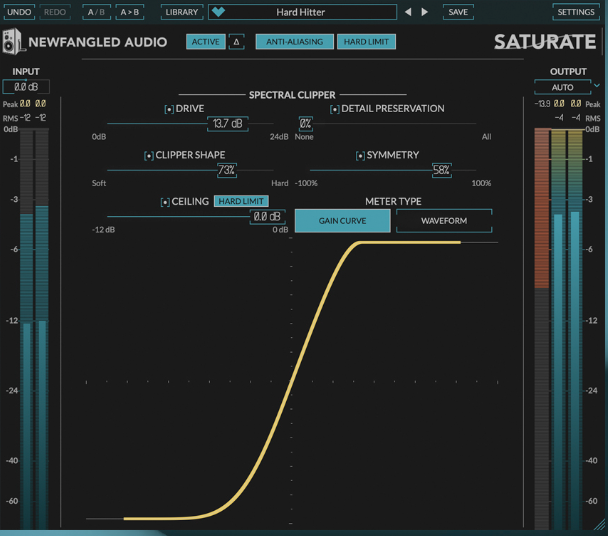Click the INPUT heading
Screen dimensions: 608x536
[26, 72]
